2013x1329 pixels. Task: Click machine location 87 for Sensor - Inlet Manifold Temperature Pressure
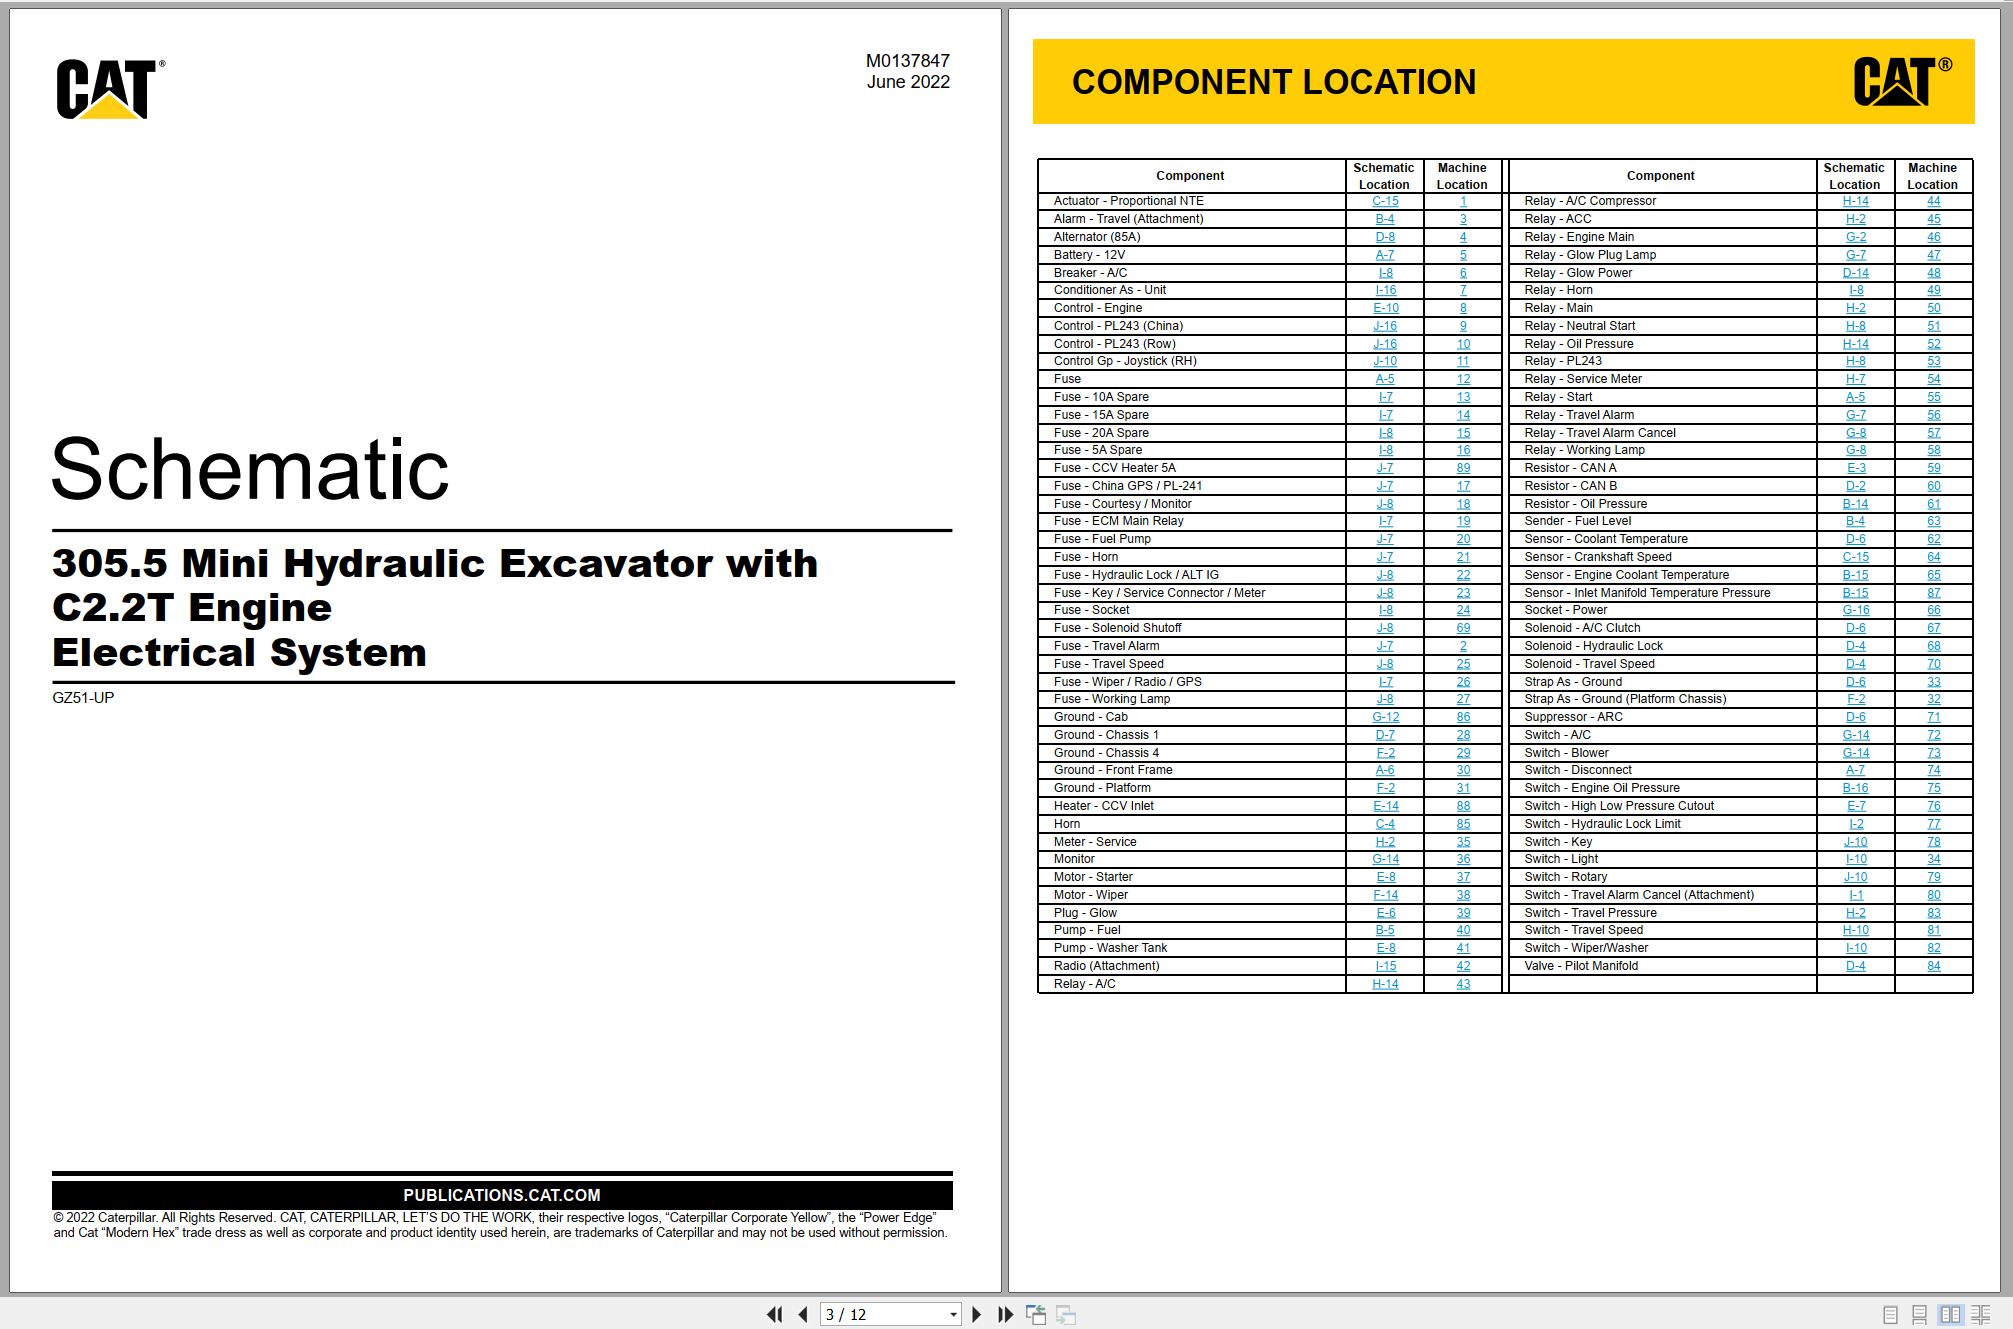click(1934, 593)
